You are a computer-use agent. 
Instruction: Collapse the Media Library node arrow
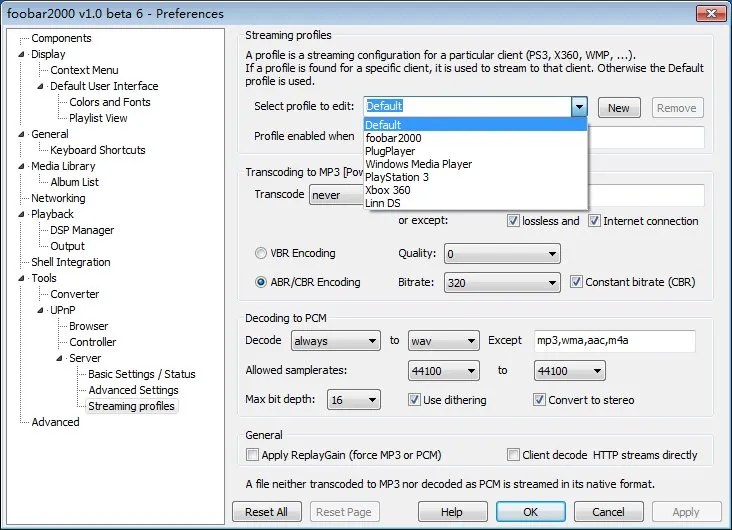21,166
